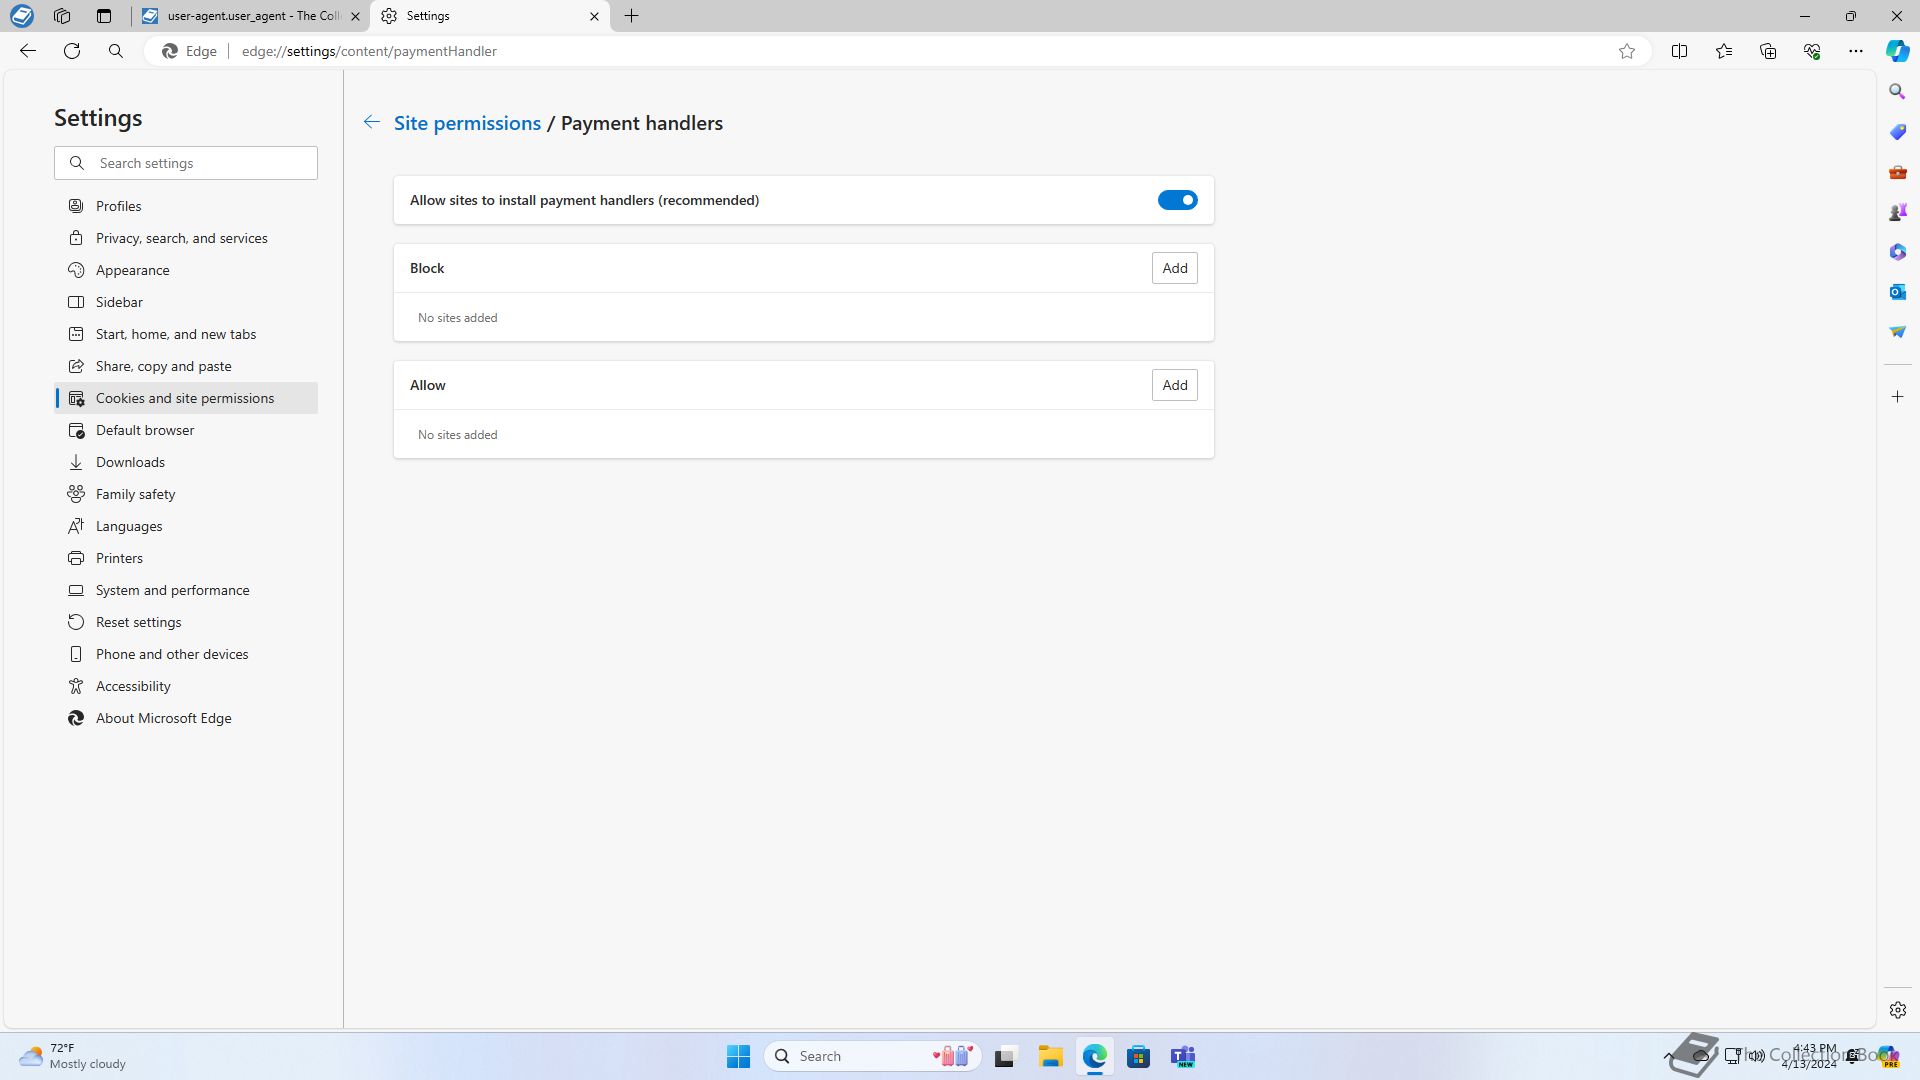
Task: Open a new tab with the plus button
Action: (x=631, y=16)
